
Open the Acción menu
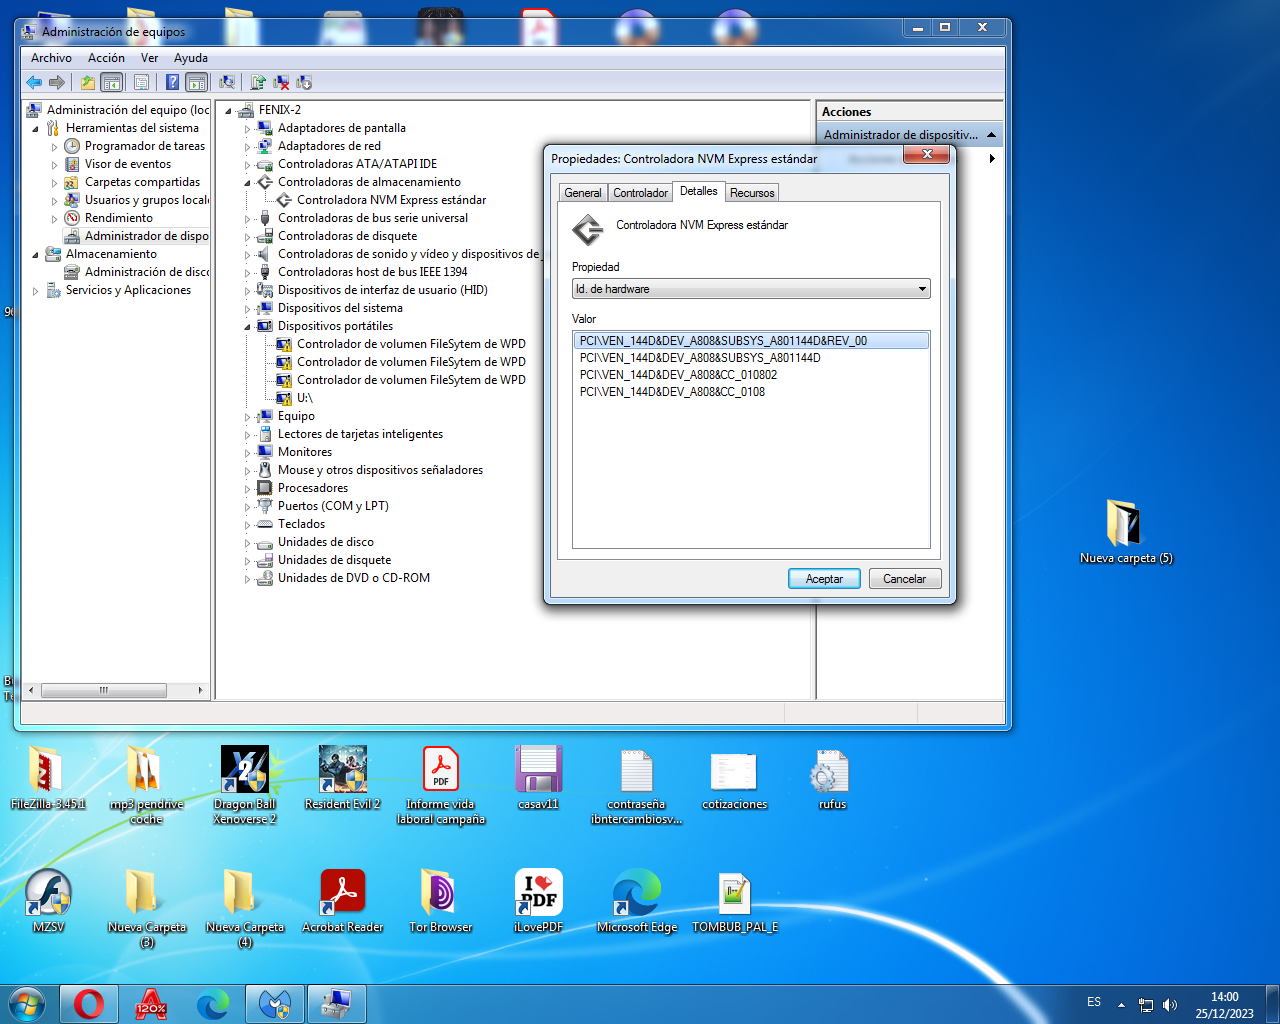pyautogui.click(x=106, y=58)
